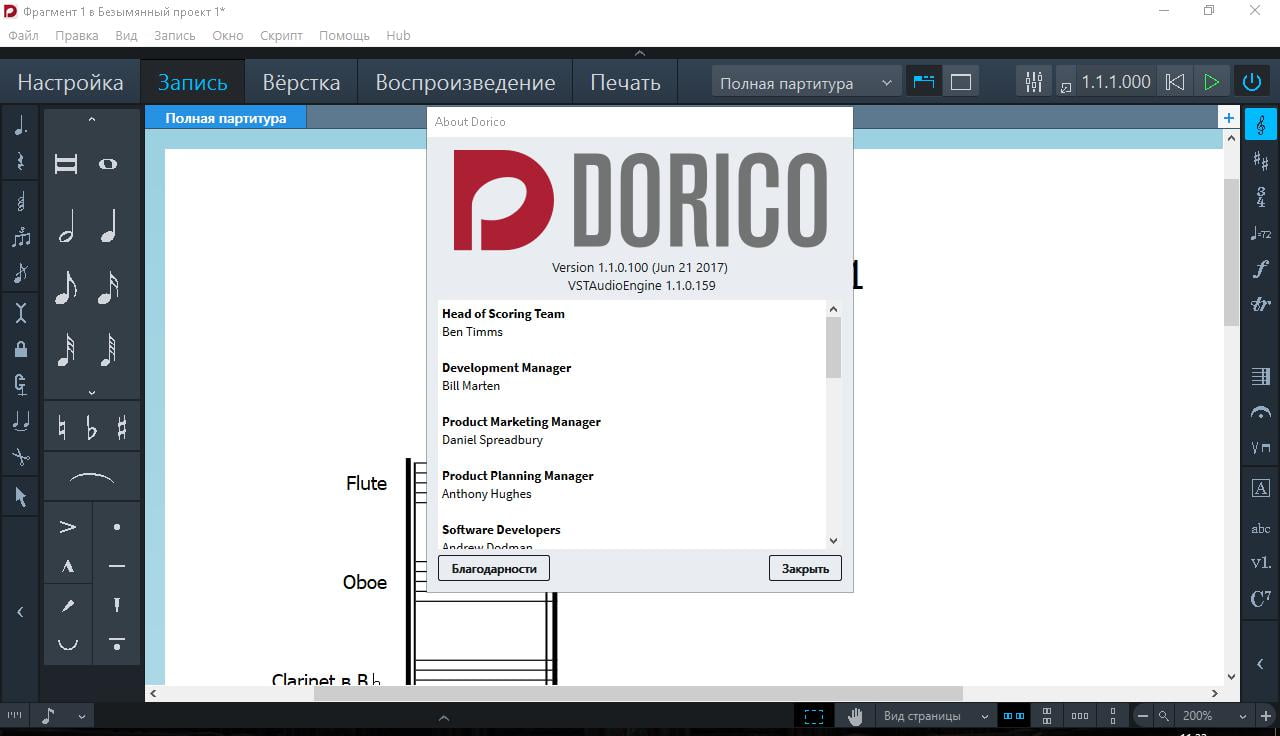
Task: Click the score horizontal scrollbar
Action: [638, 693]
